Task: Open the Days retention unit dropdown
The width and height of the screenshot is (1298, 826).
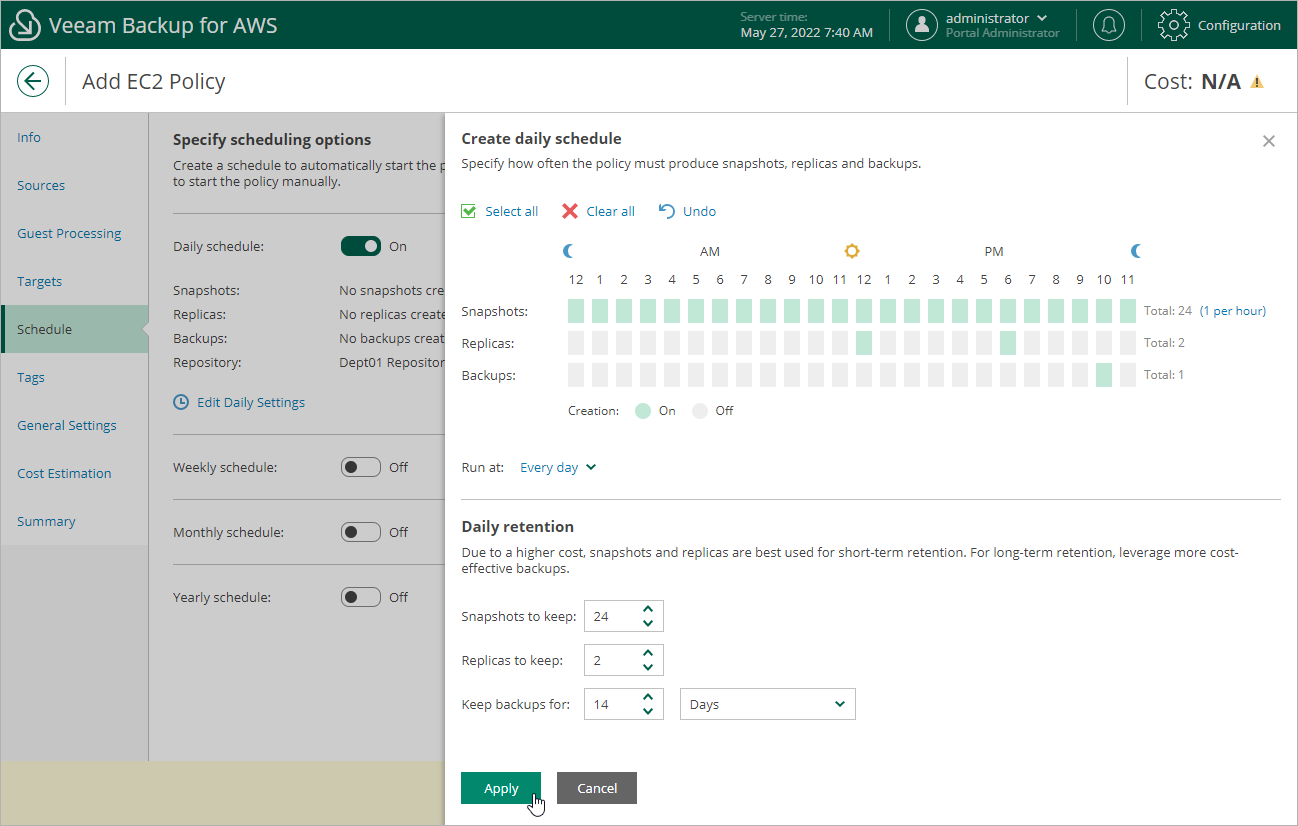Action: pyautogui.click(x=767, y=704)
